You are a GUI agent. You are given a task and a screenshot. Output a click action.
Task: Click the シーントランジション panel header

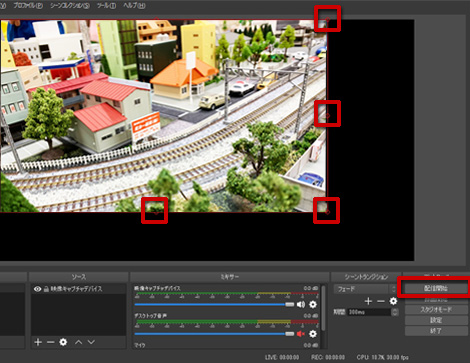click(366, 277)
